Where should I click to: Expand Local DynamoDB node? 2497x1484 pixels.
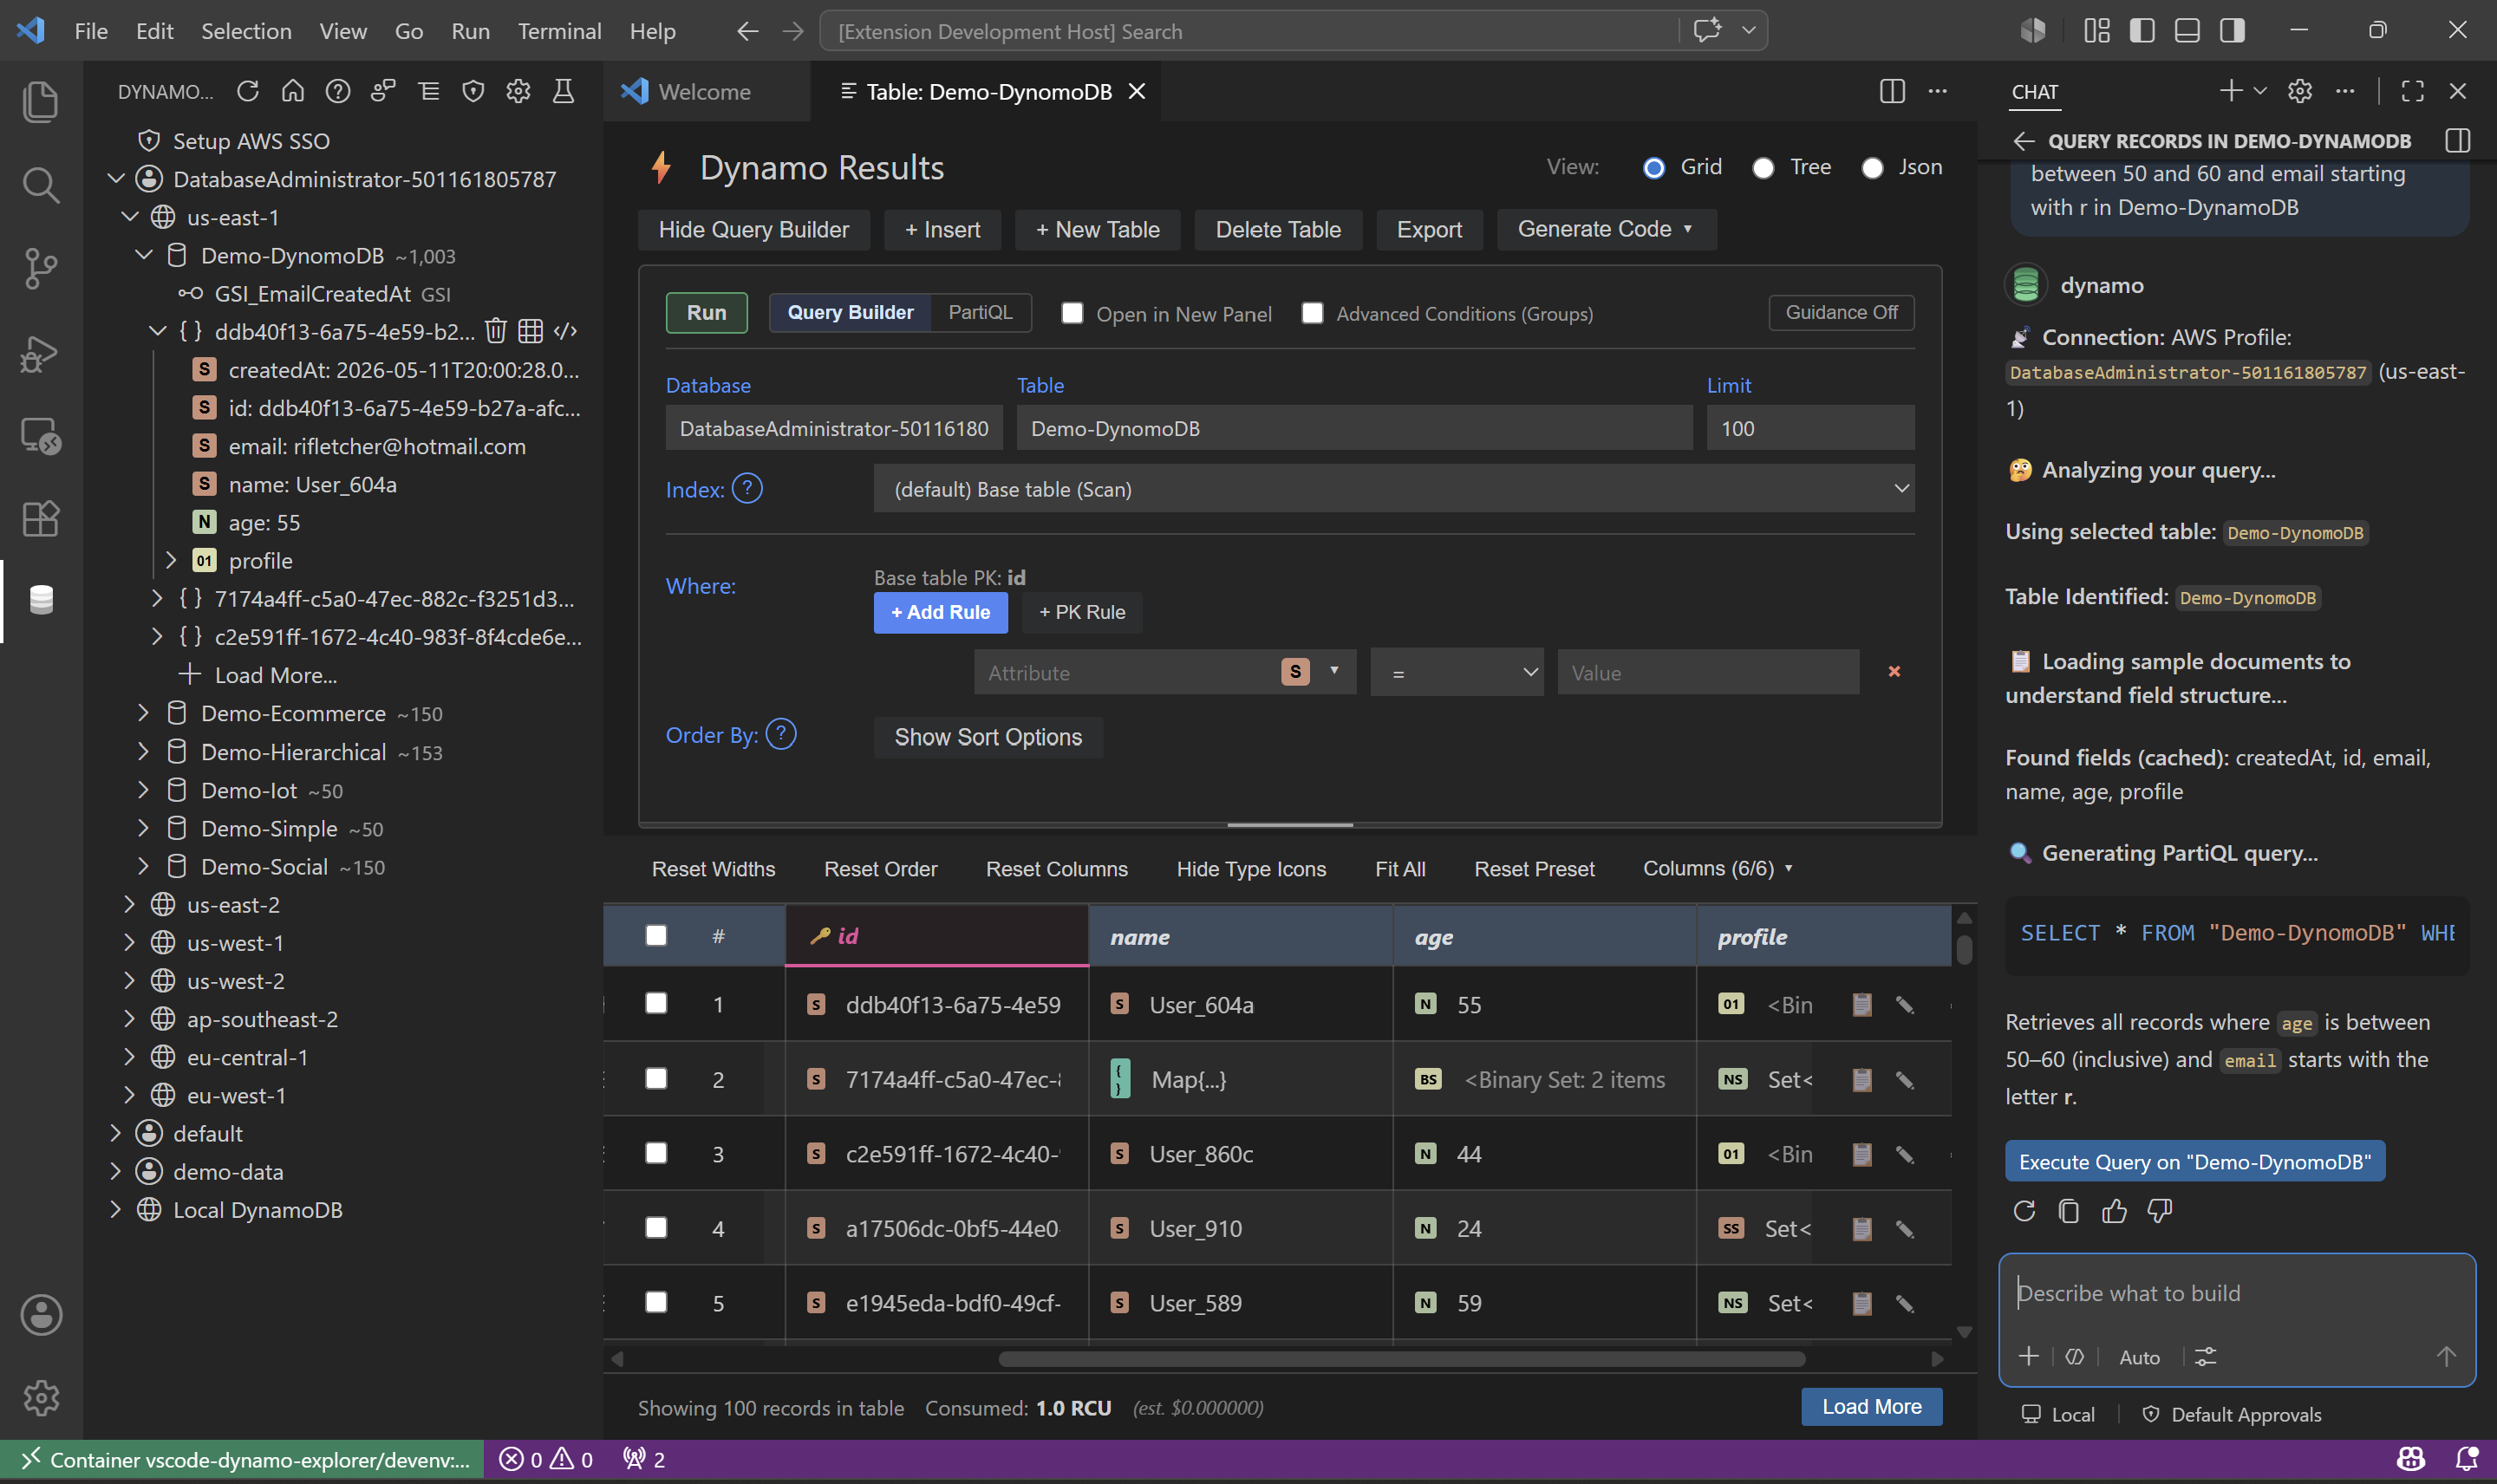pyautogui.click(x=116, y=1210)
